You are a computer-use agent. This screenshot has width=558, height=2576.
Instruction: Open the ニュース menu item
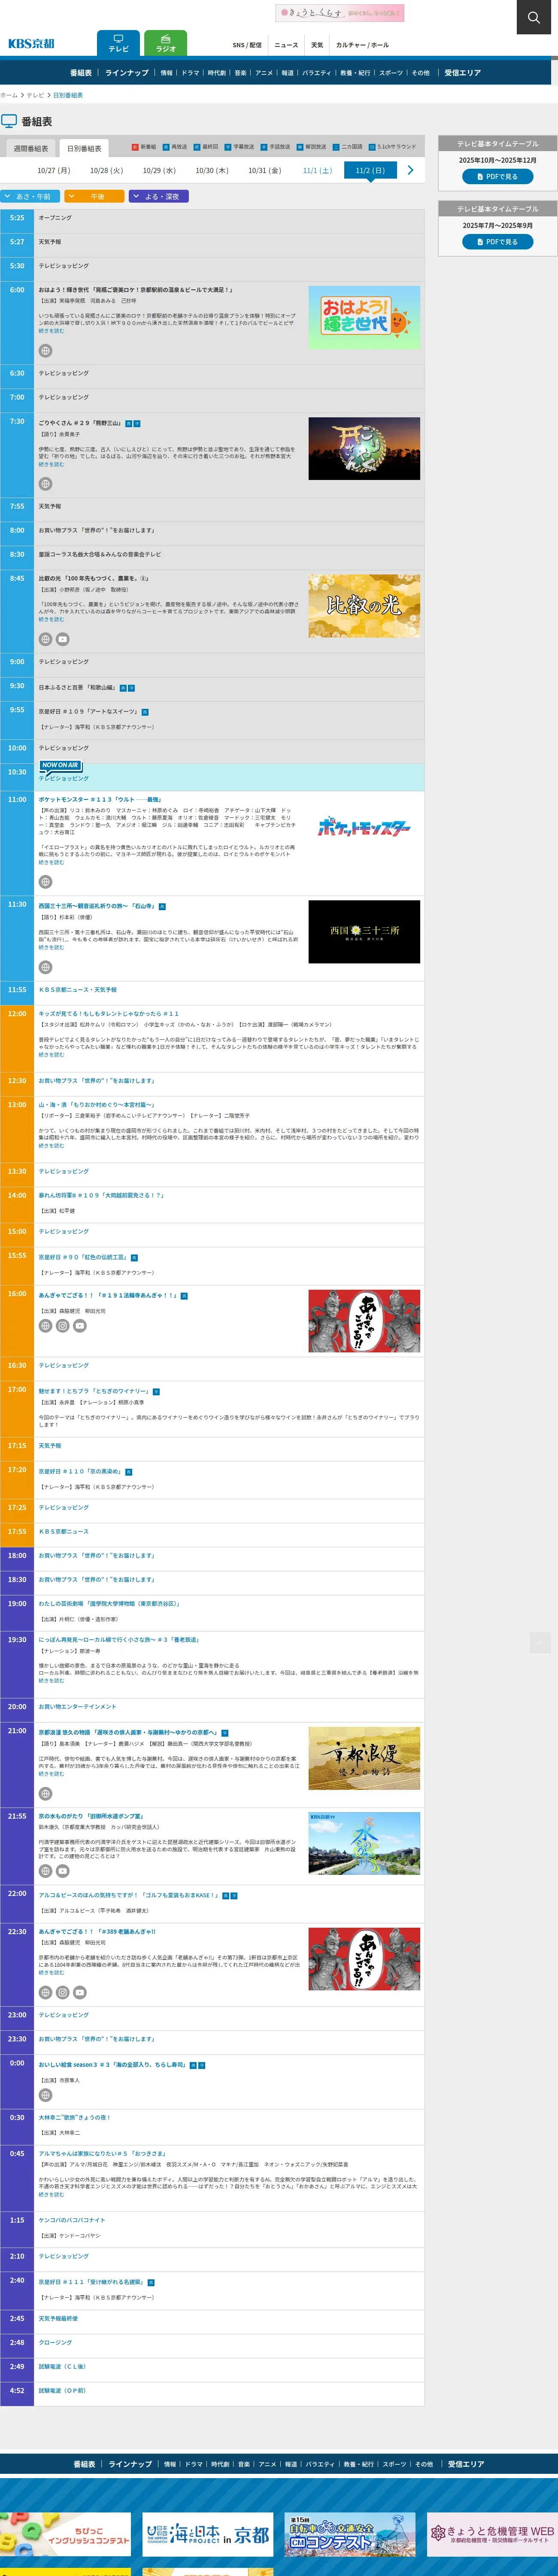[x=286, y=45]
